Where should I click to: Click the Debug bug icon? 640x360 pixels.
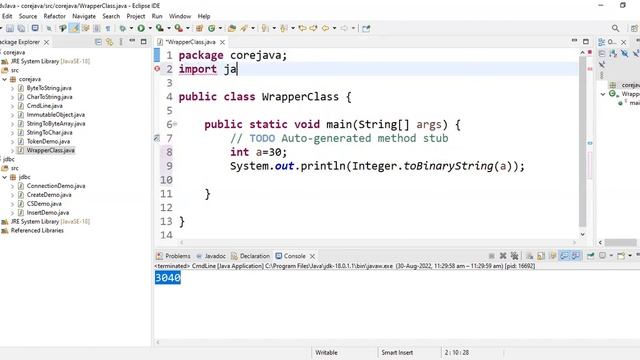pyautogui.click(x=122, y=28)
